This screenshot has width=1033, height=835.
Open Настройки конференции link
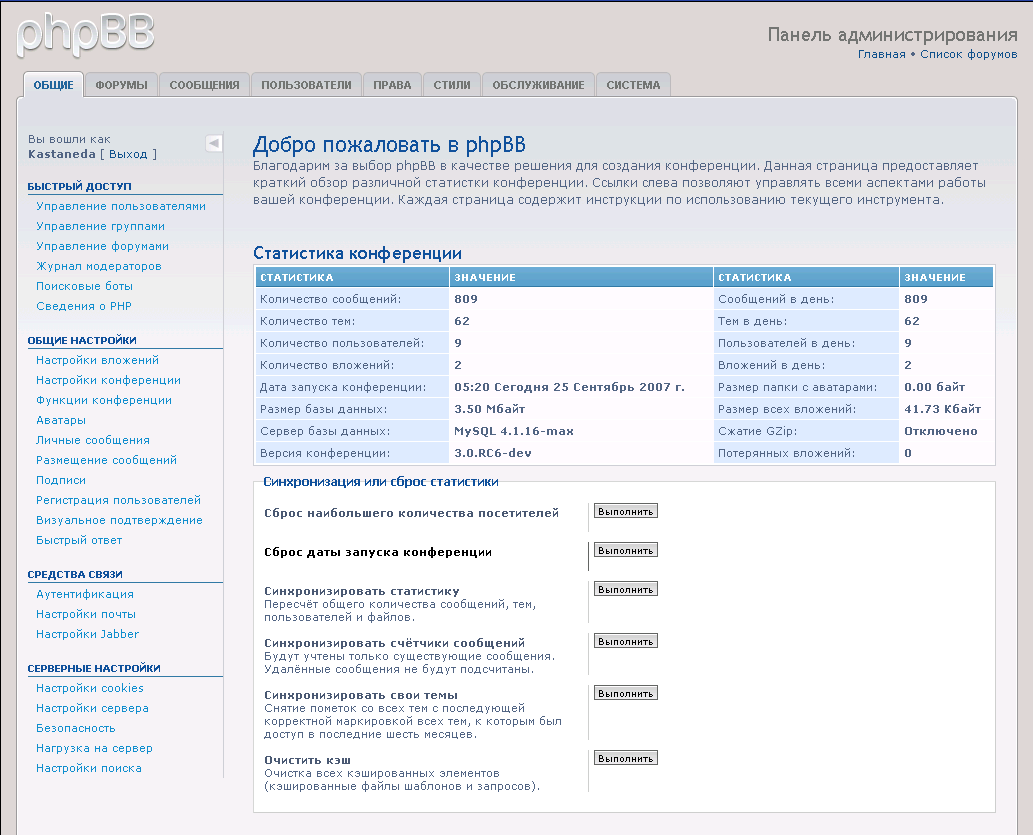tap(108, 380)
